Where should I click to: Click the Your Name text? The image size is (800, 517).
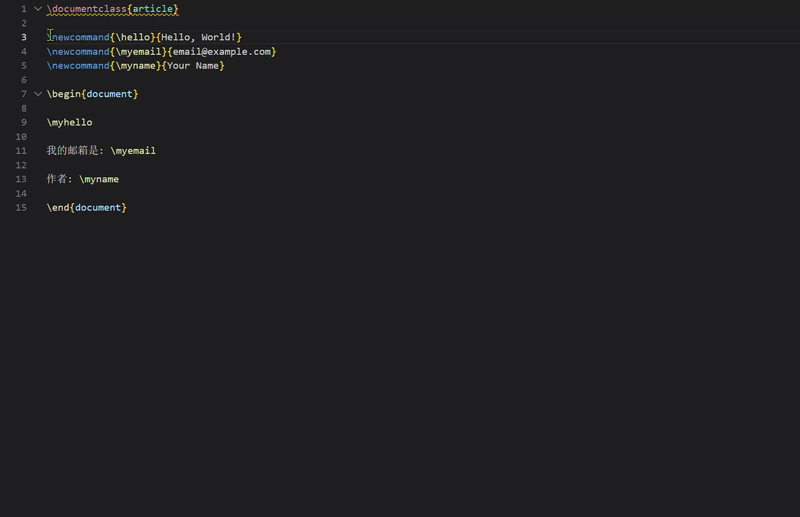[193, 65]
